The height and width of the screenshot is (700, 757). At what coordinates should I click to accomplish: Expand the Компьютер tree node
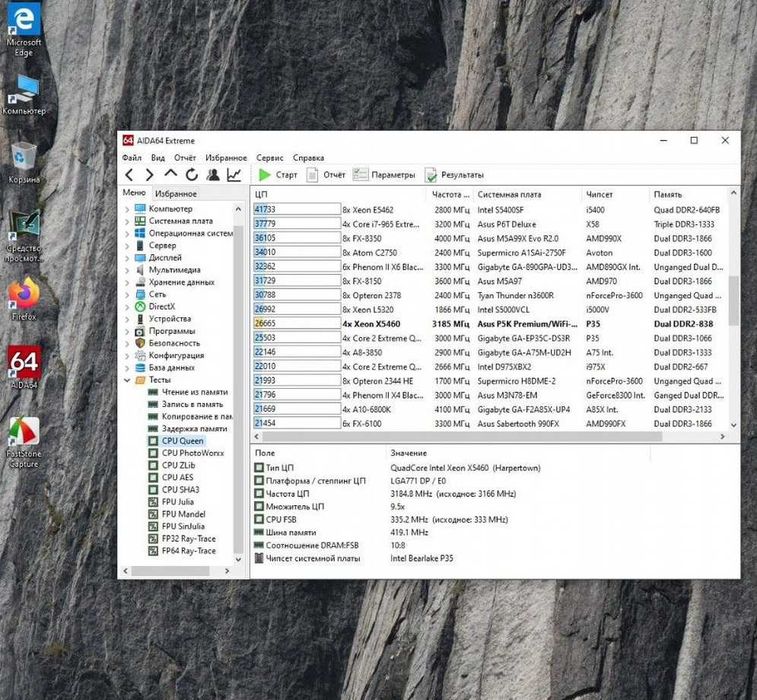click(x=127, y=209)
